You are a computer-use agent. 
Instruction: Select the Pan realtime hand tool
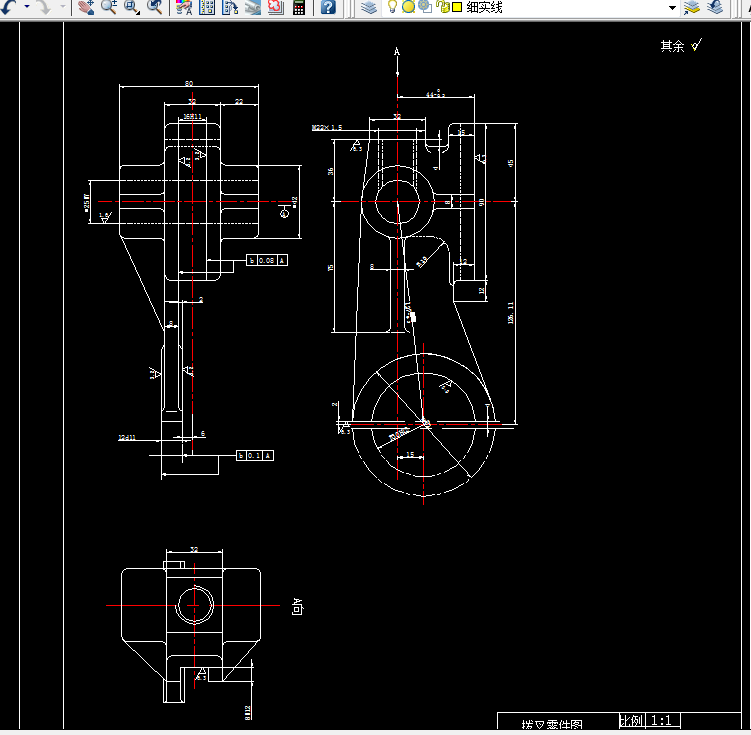pyautogui.click(x=86, y=7)
